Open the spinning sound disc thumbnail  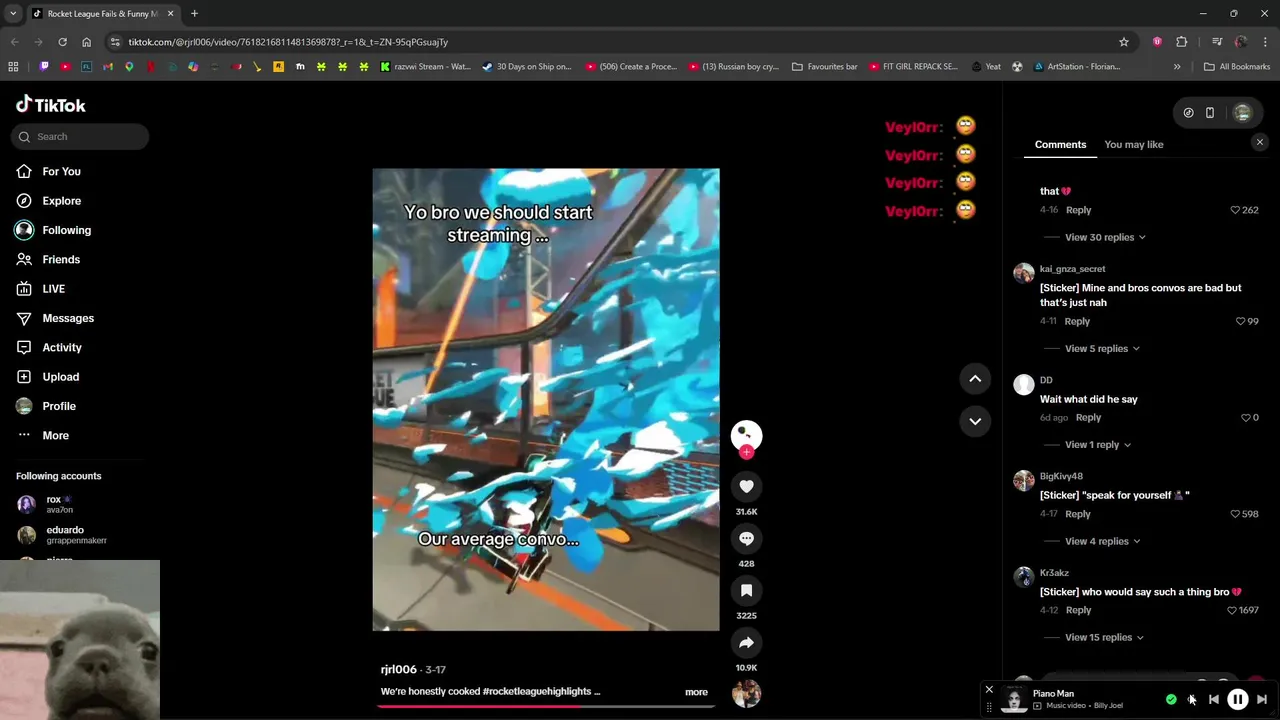tap(746, 693)
